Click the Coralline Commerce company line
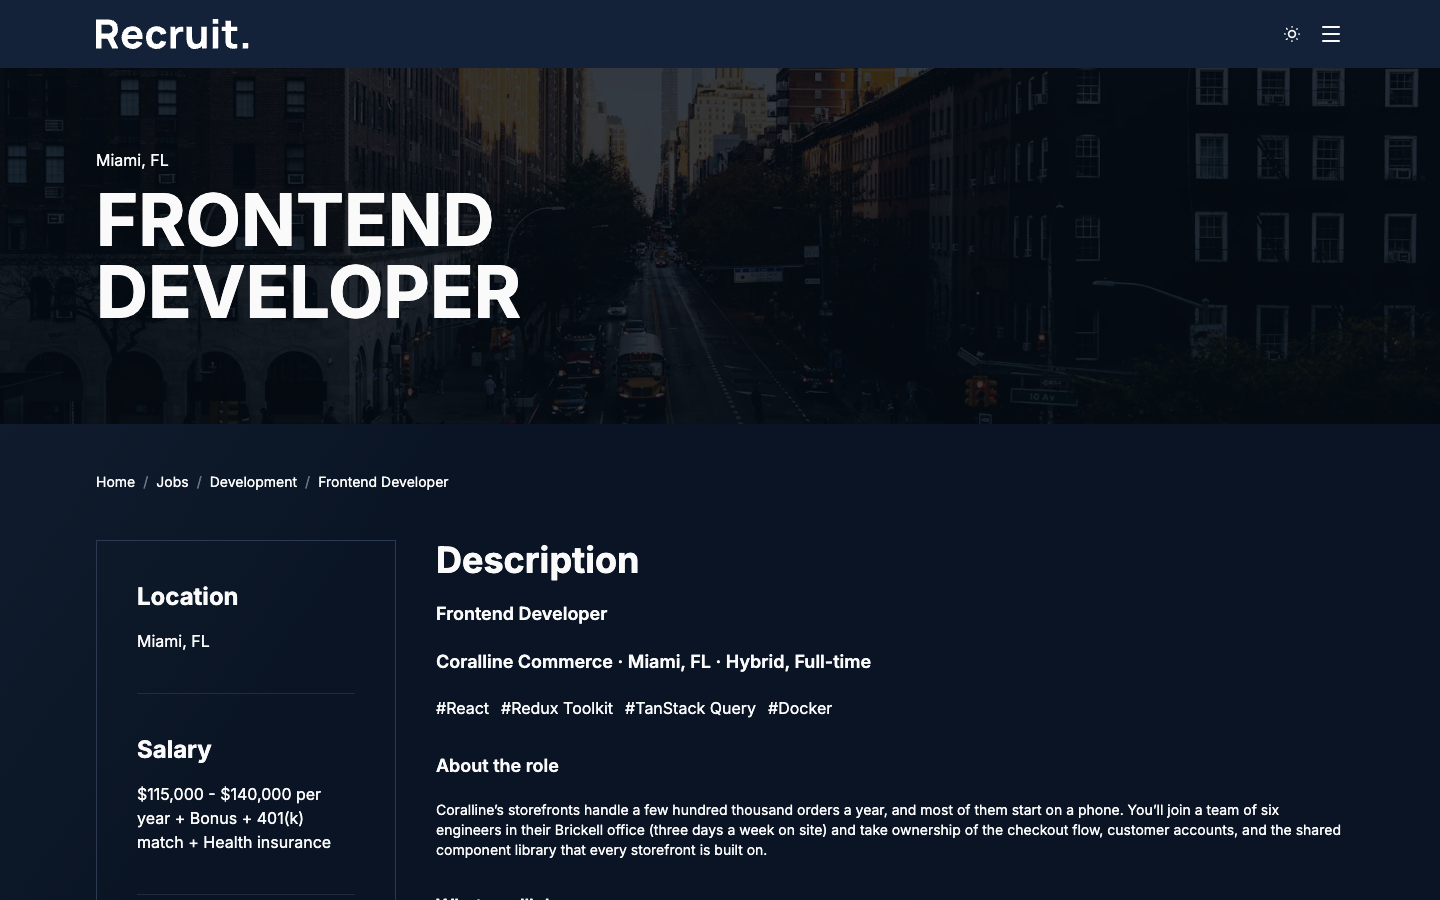 point(653,662)
